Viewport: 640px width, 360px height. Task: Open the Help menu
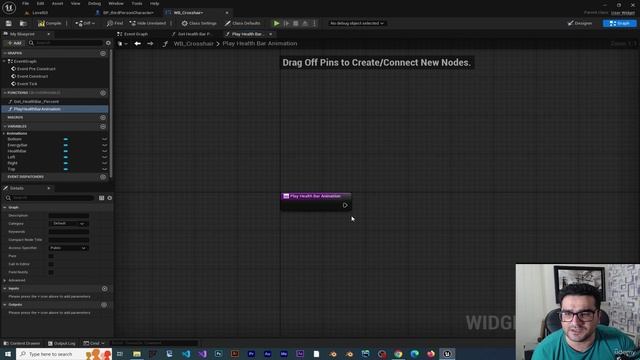tap(154, 3)
